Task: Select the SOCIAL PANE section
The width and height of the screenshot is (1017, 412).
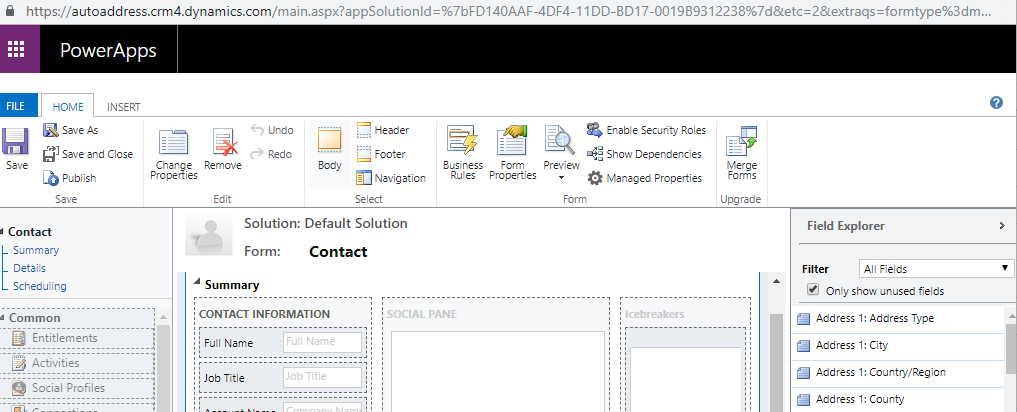Action: pos(422,314)
